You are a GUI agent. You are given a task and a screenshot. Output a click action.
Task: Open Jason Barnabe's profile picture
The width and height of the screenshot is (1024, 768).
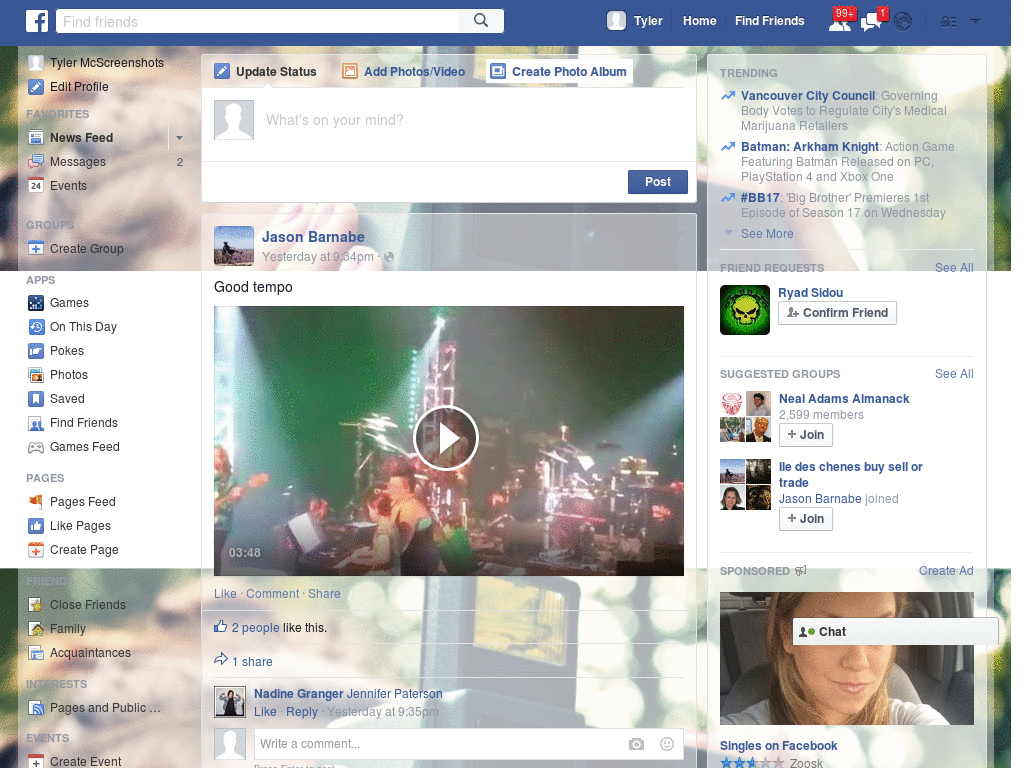pyautogui.click(x=234, y=246)
